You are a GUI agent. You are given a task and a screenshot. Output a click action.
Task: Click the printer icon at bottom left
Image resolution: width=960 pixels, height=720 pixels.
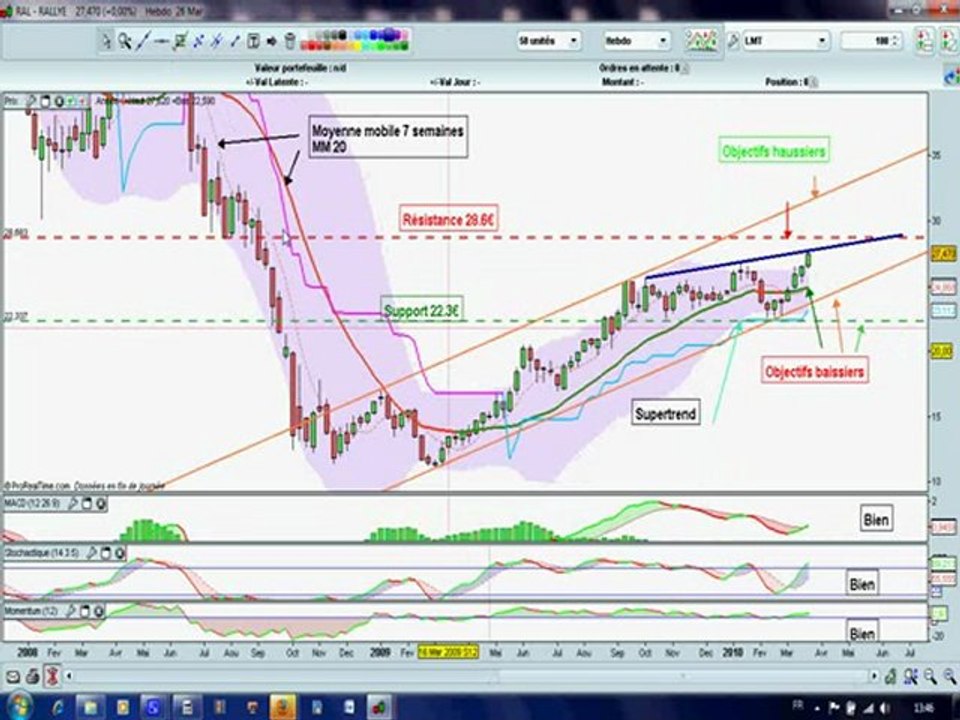tap(32, 676)
